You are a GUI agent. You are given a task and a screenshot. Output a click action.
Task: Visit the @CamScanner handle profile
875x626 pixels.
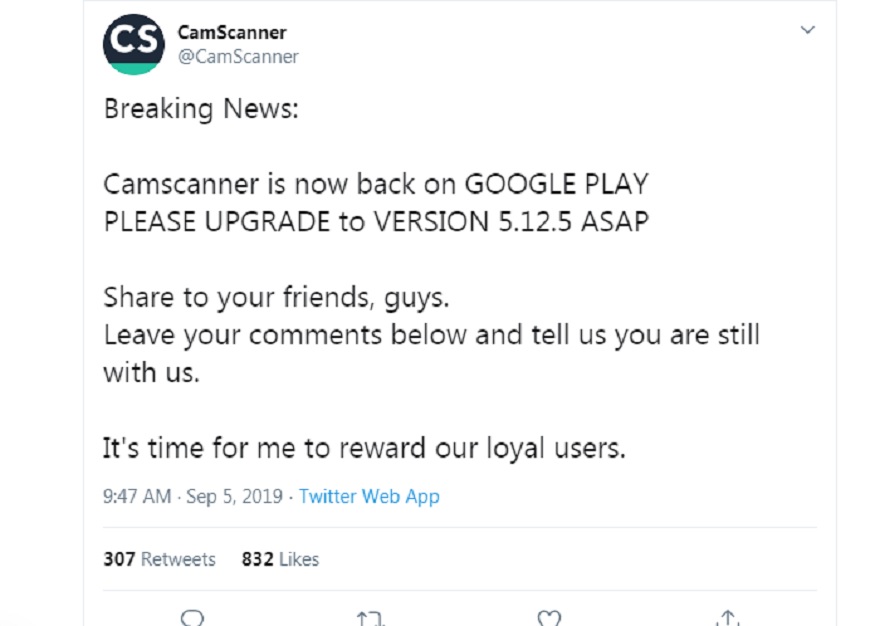tap(238, 56)
